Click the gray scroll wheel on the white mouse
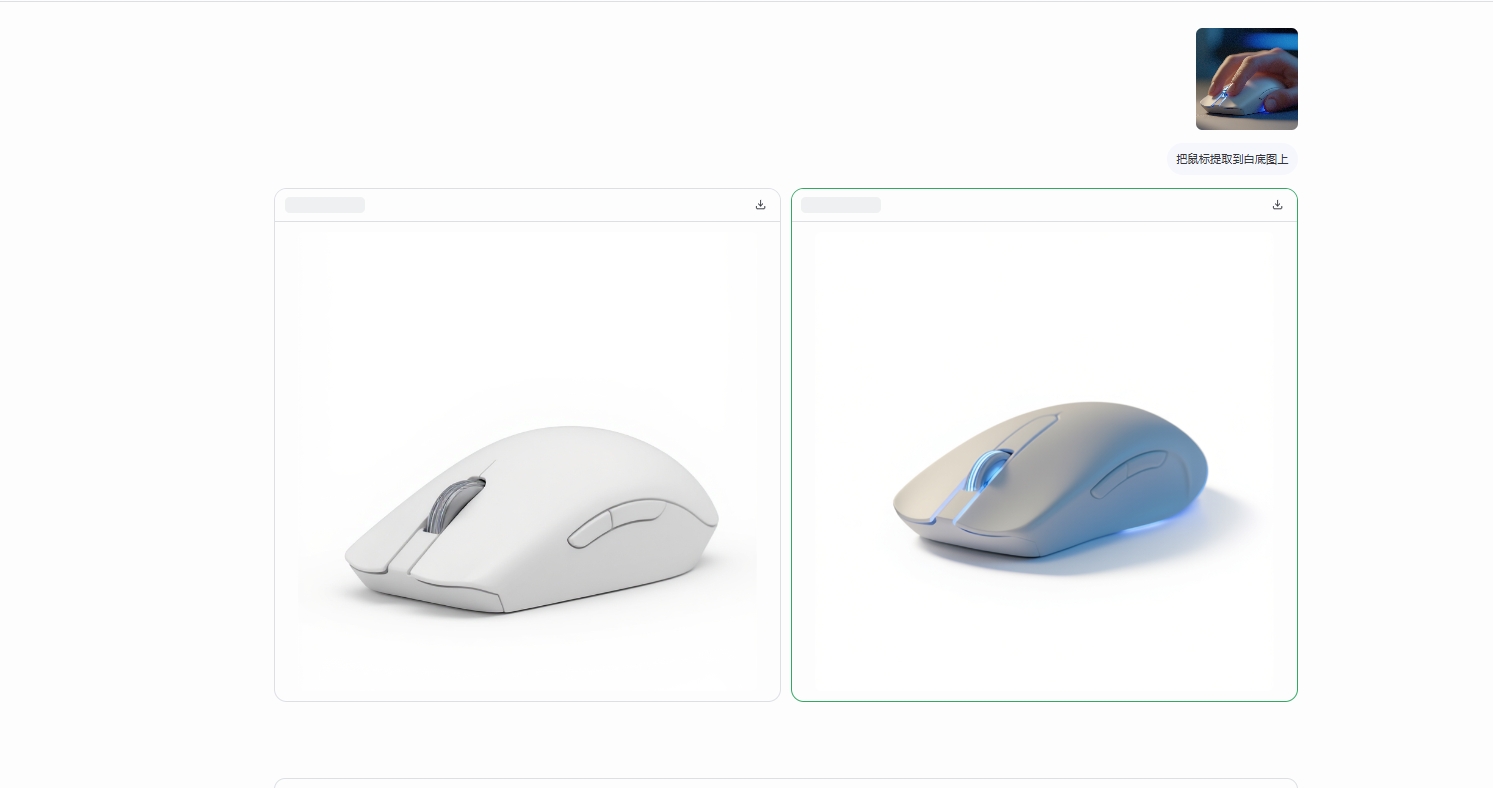 click(453, 505)
